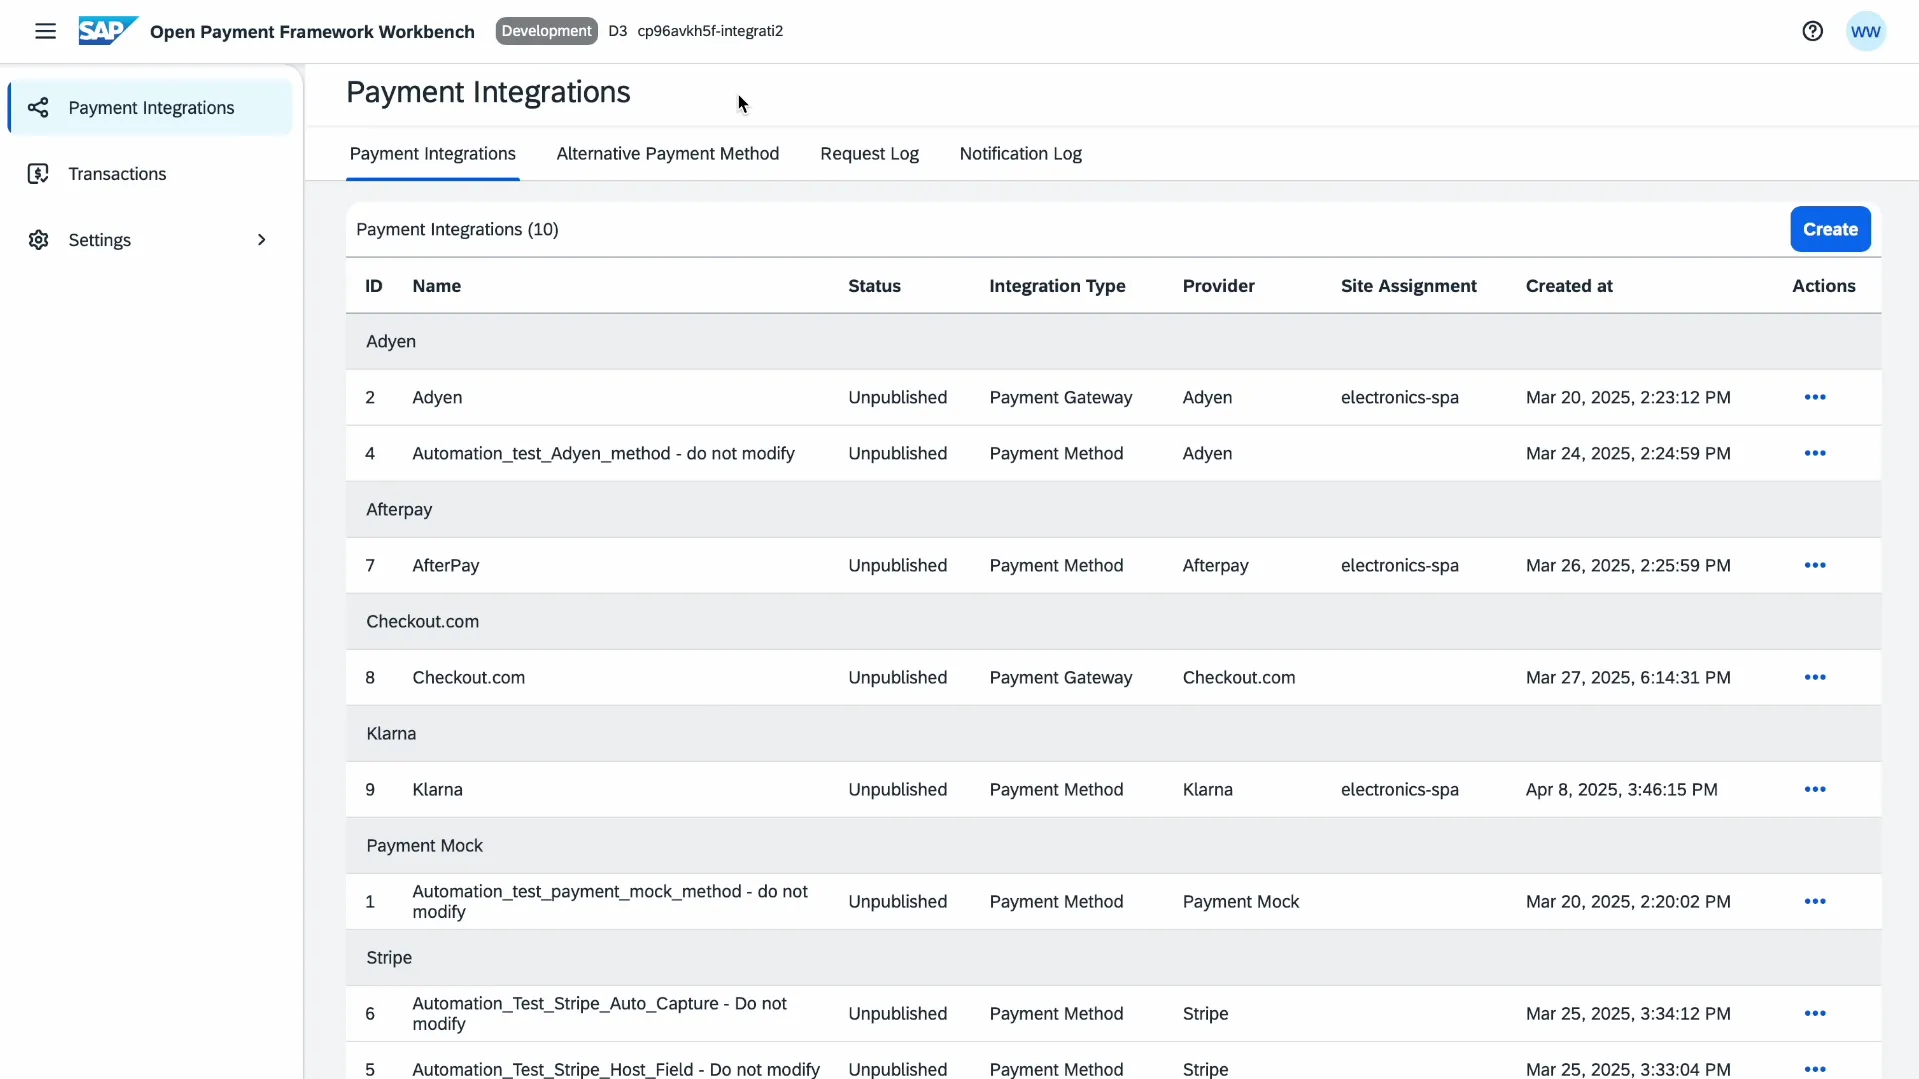The width and height of the screenshot is (1919, 1079).
Task: Select the Klarna name cell in row 9
Action: [x=437, y=789]
